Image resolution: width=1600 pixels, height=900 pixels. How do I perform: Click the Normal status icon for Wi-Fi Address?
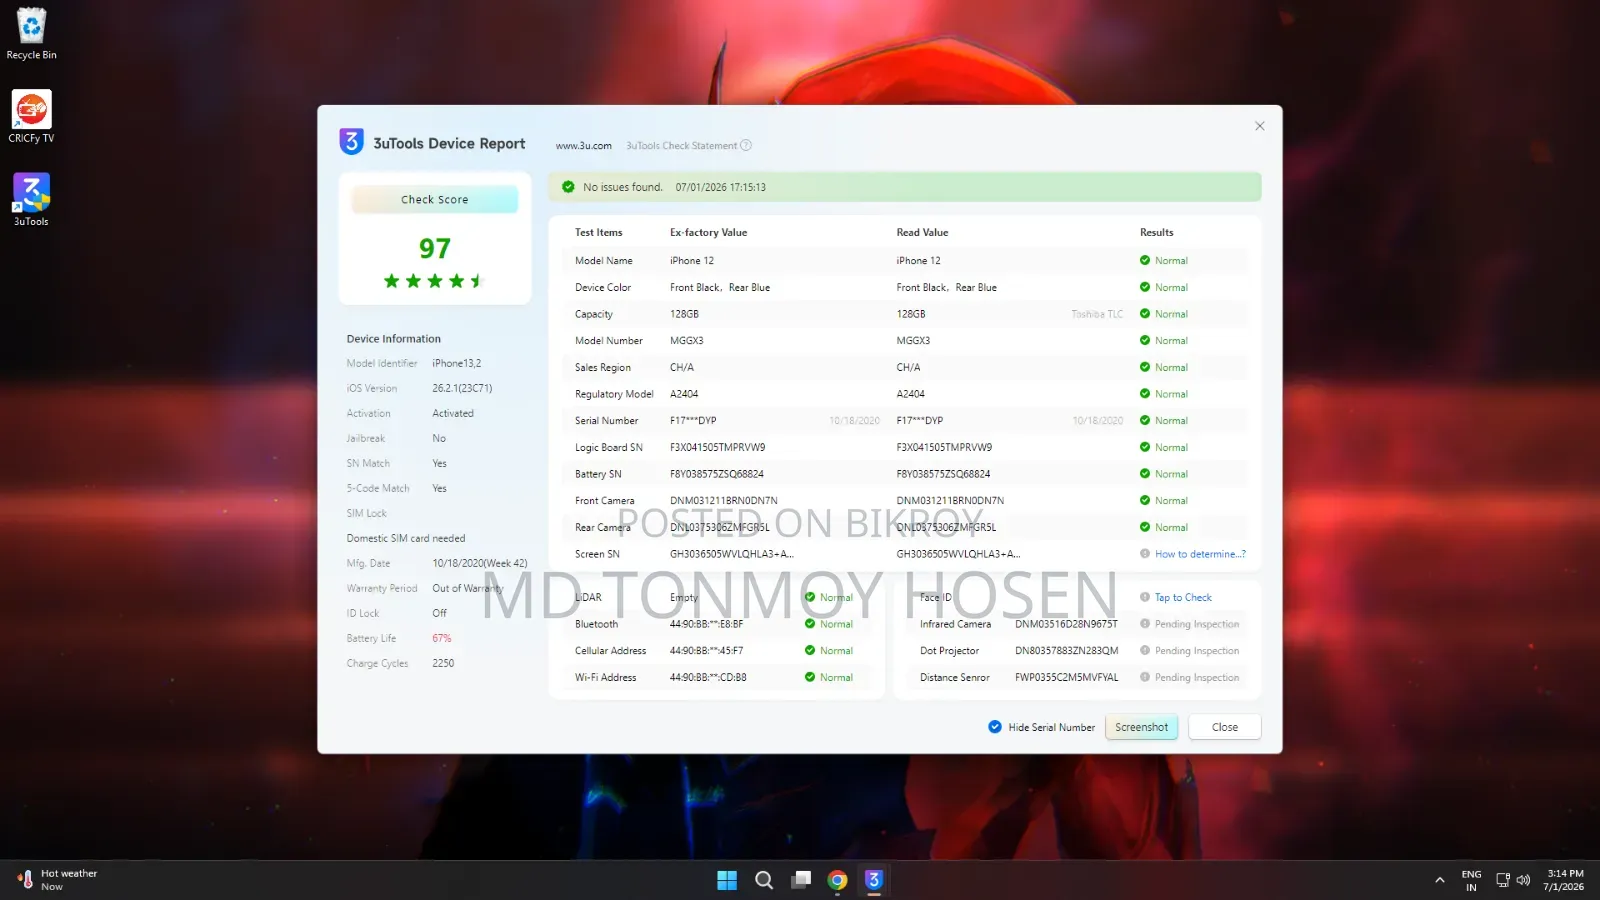coord(810,678)
